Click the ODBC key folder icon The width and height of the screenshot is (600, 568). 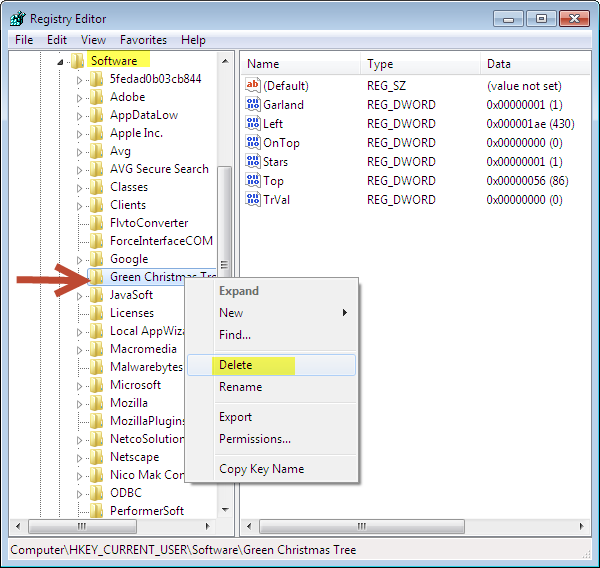96,493
